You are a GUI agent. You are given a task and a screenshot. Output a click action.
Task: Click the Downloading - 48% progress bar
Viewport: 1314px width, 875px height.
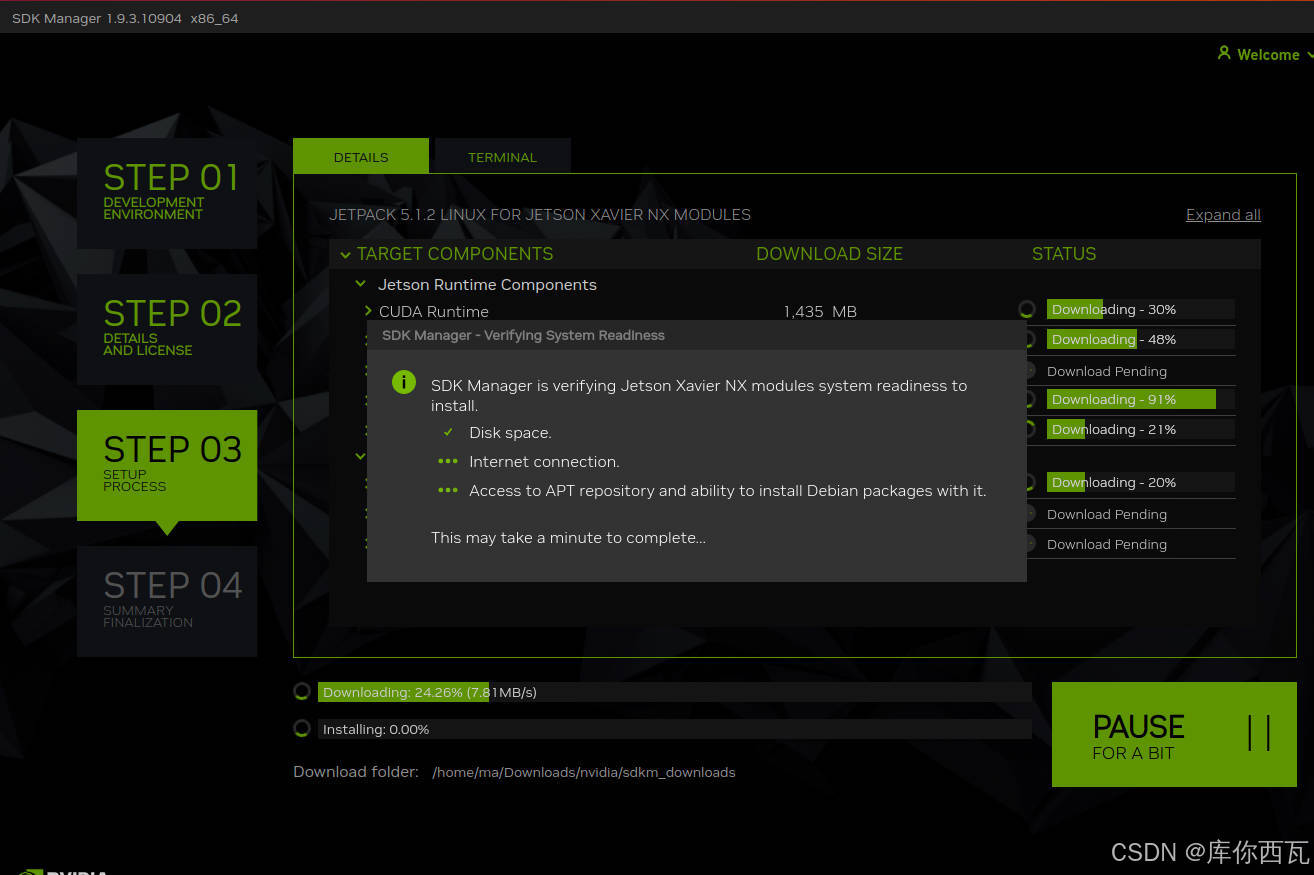pos(1141,339)
